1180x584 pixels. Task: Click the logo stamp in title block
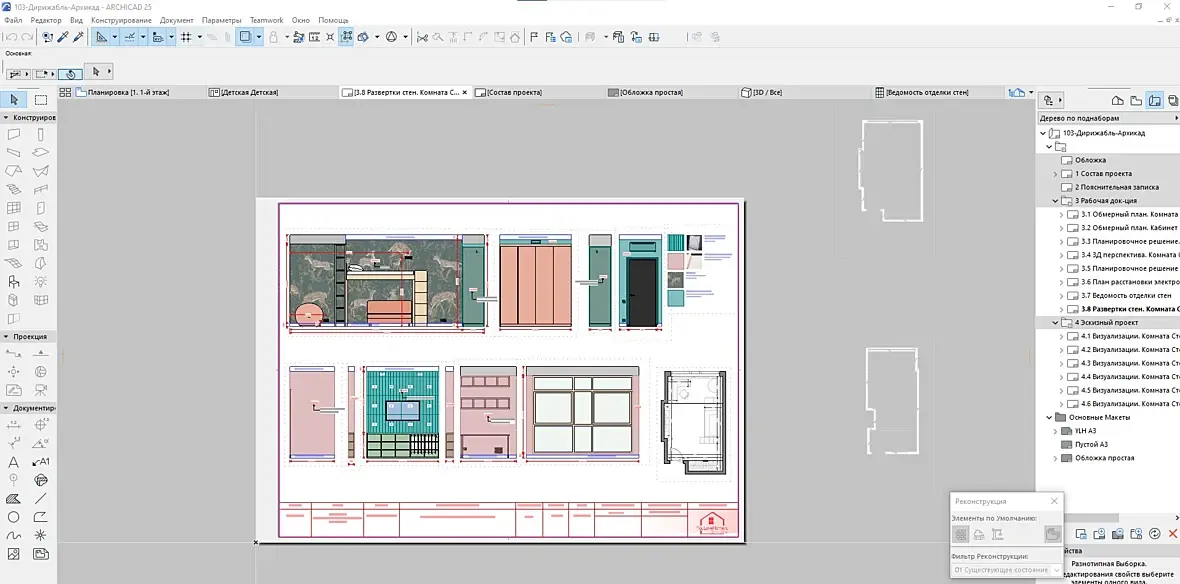[x=711, y=522]
